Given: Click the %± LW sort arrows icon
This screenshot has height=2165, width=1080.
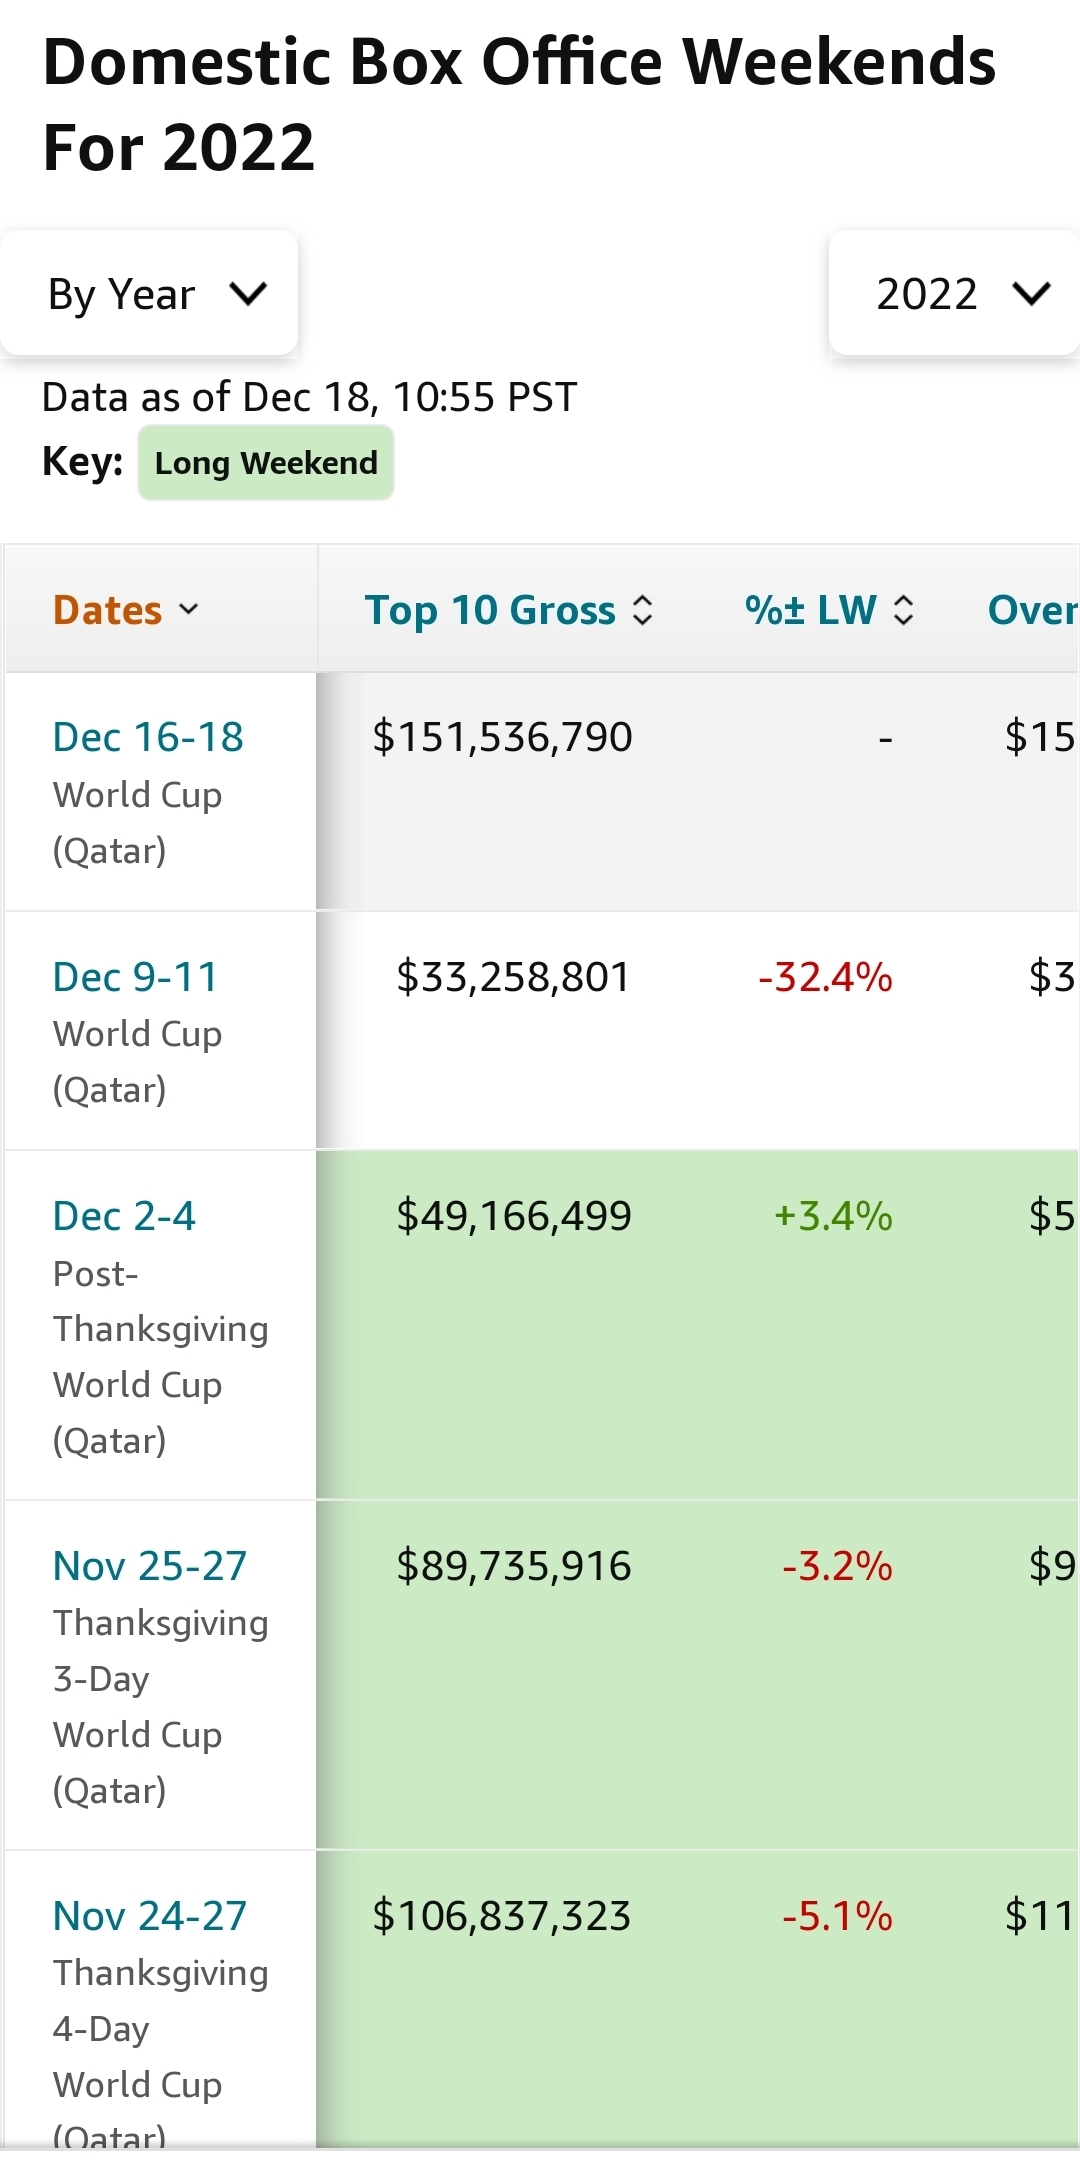Looking at the screenshot, I should (904, 610).
